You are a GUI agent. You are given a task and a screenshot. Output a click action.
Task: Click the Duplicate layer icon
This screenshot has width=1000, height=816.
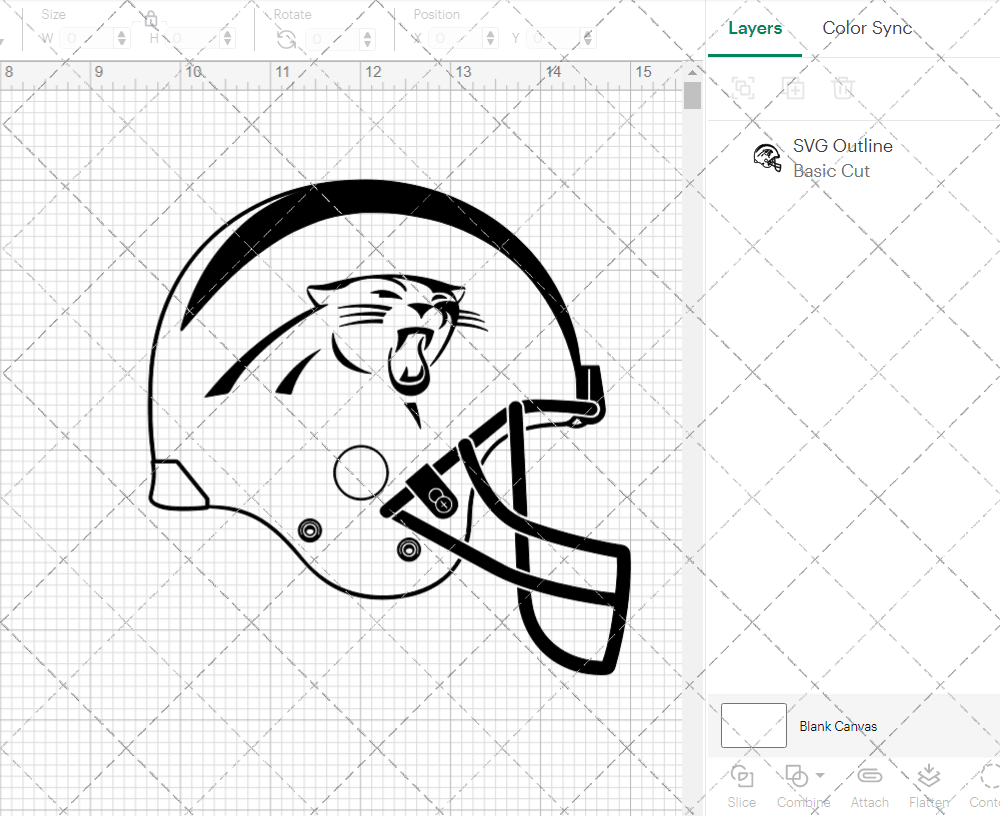(793, 88)
